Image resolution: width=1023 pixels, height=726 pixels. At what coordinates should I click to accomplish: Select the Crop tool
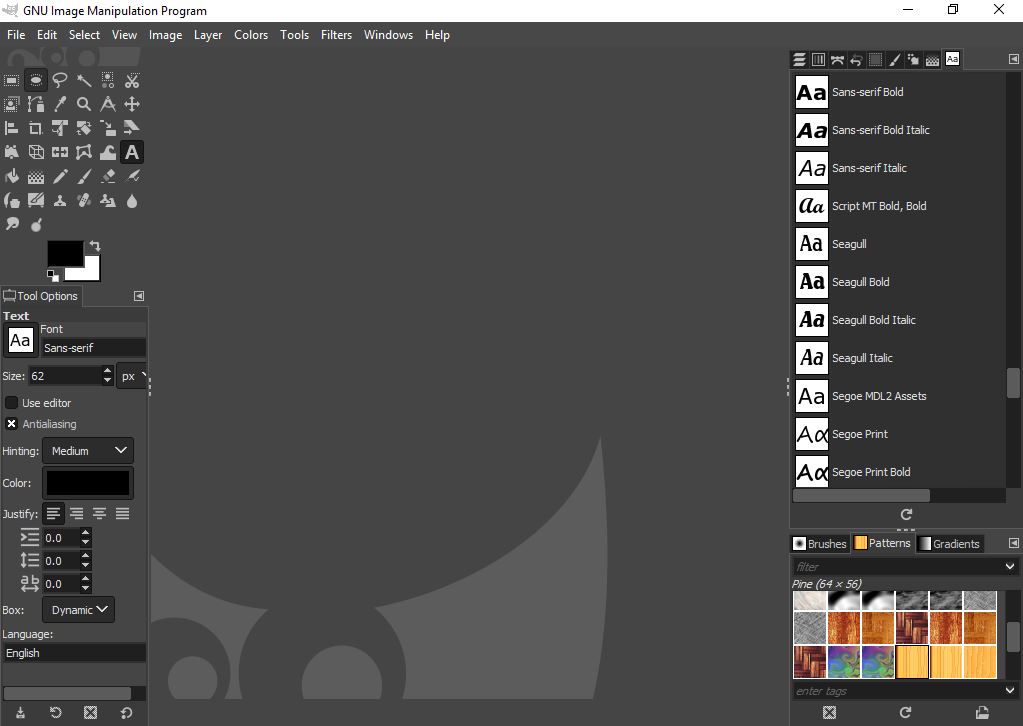point(36,129)
